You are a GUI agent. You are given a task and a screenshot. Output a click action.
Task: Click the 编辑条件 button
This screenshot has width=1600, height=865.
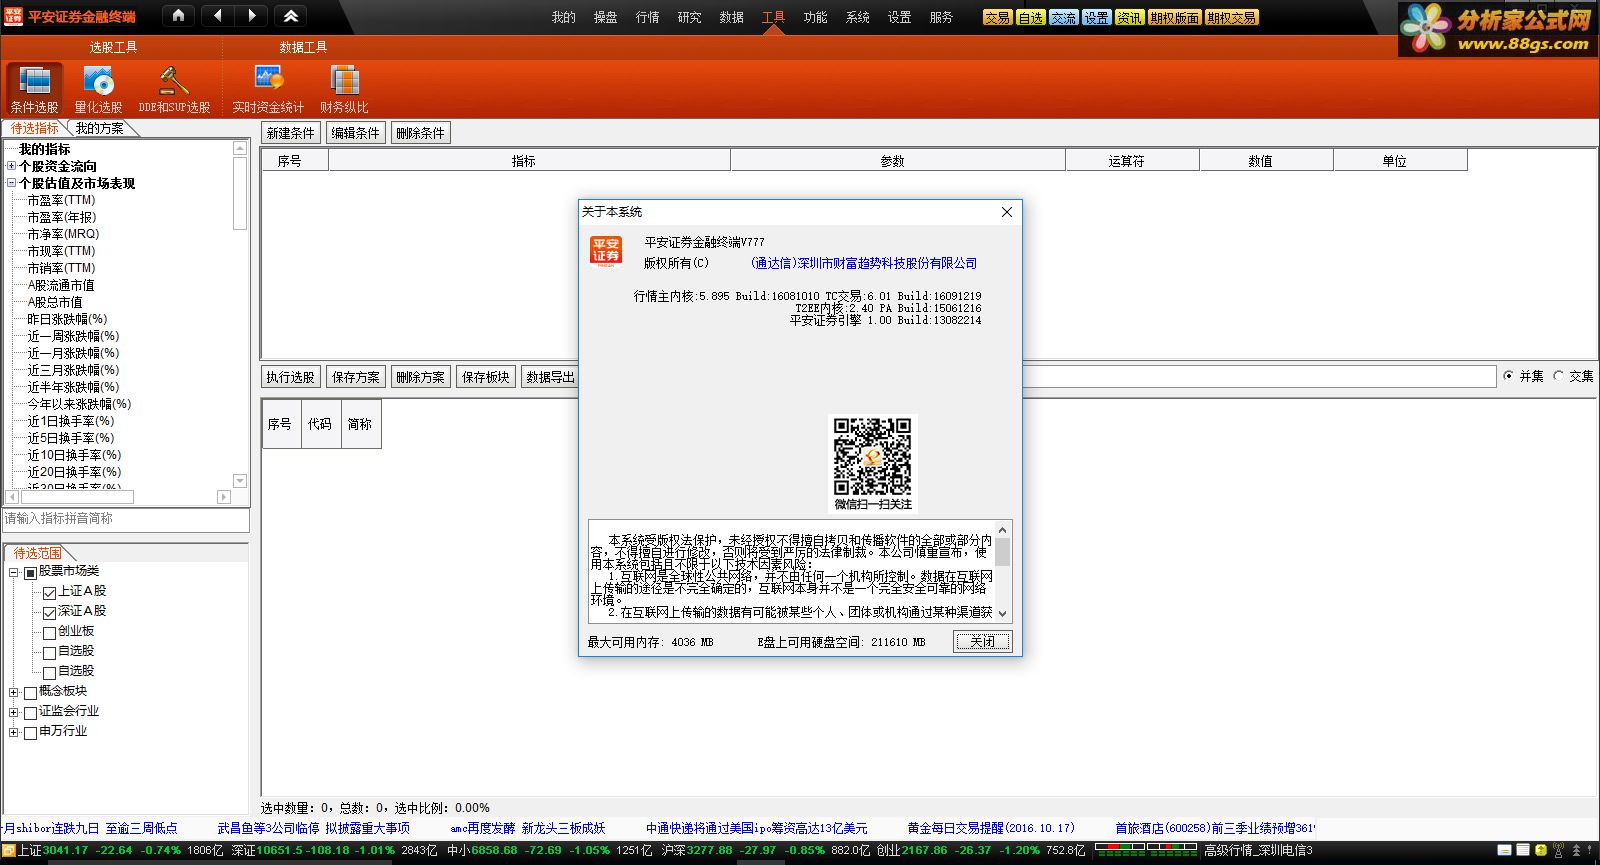[x=355, y=133]
